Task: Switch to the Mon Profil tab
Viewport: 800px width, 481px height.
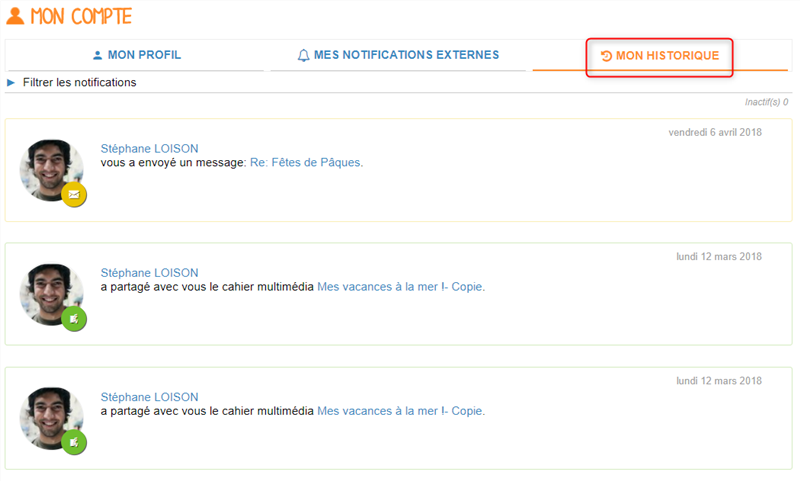Action: click(x=136, y=55)
